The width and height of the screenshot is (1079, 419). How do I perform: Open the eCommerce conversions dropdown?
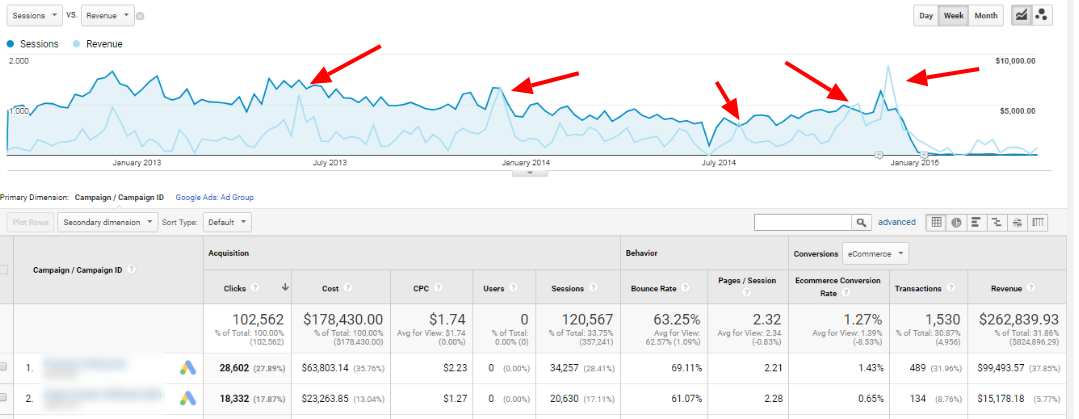(x=874, y=254)
